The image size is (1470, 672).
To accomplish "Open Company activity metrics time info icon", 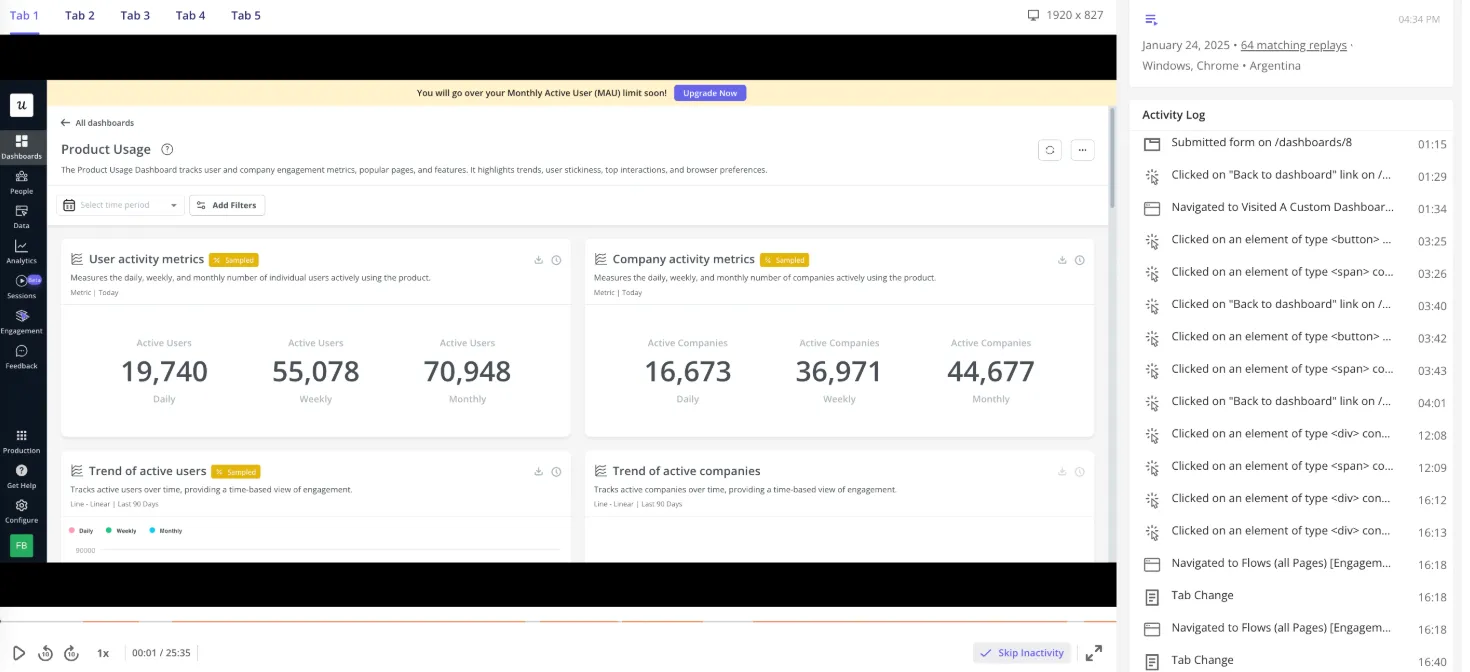I will (x=1080, y=260).
